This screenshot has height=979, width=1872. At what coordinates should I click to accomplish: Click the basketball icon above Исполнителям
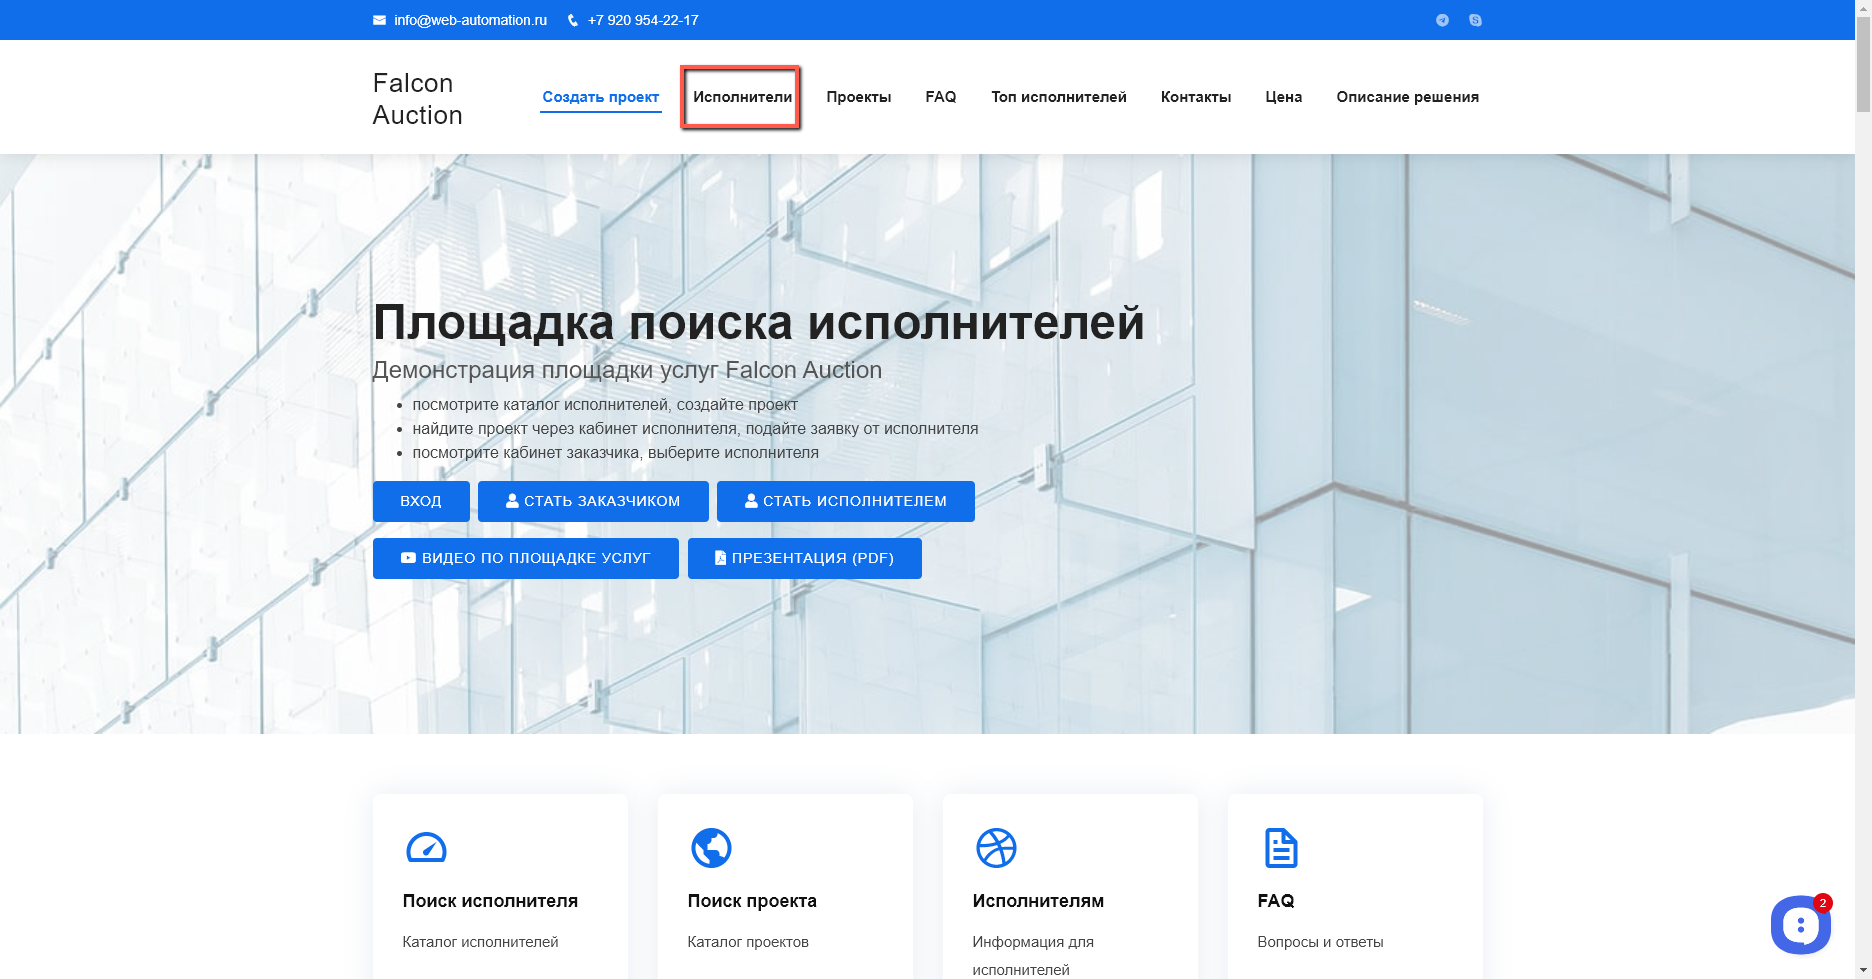point(996,848)
